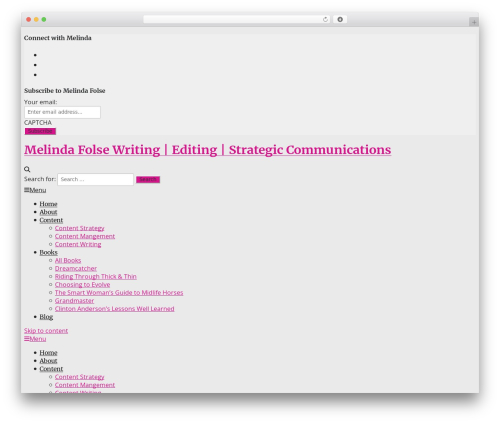Open the Melinda Folse site title link
Image resolution: width=500 pixels, height=423 pixels.
pos(207,150)
